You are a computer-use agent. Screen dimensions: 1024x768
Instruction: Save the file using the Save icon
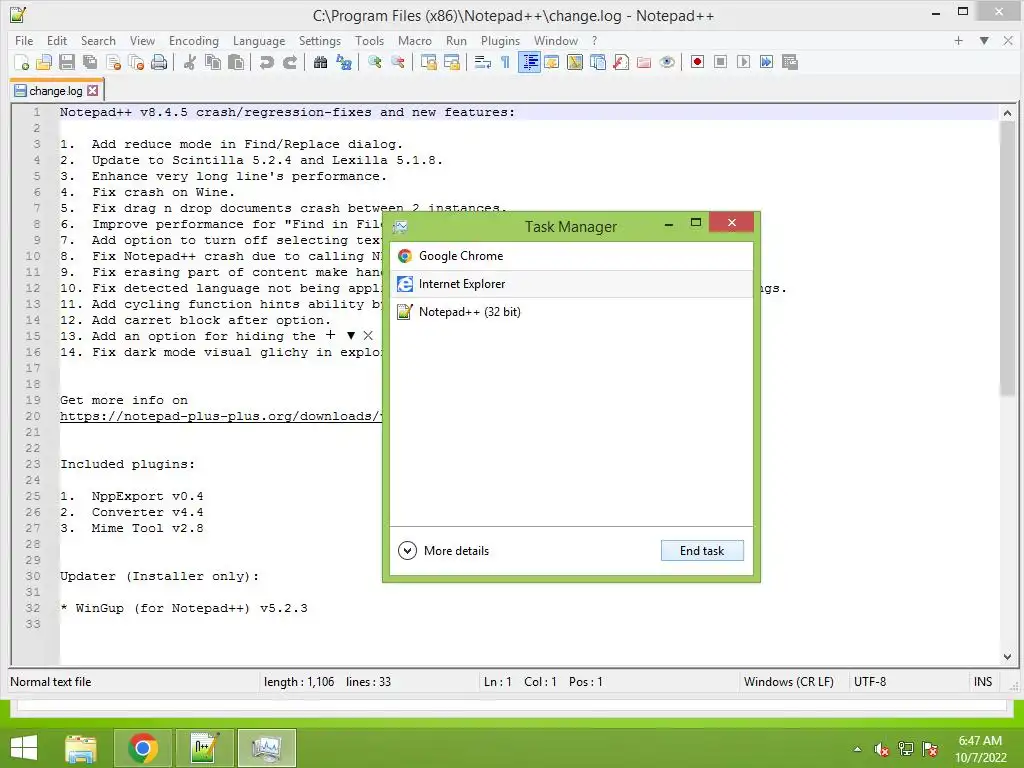[x=67, y=62]
